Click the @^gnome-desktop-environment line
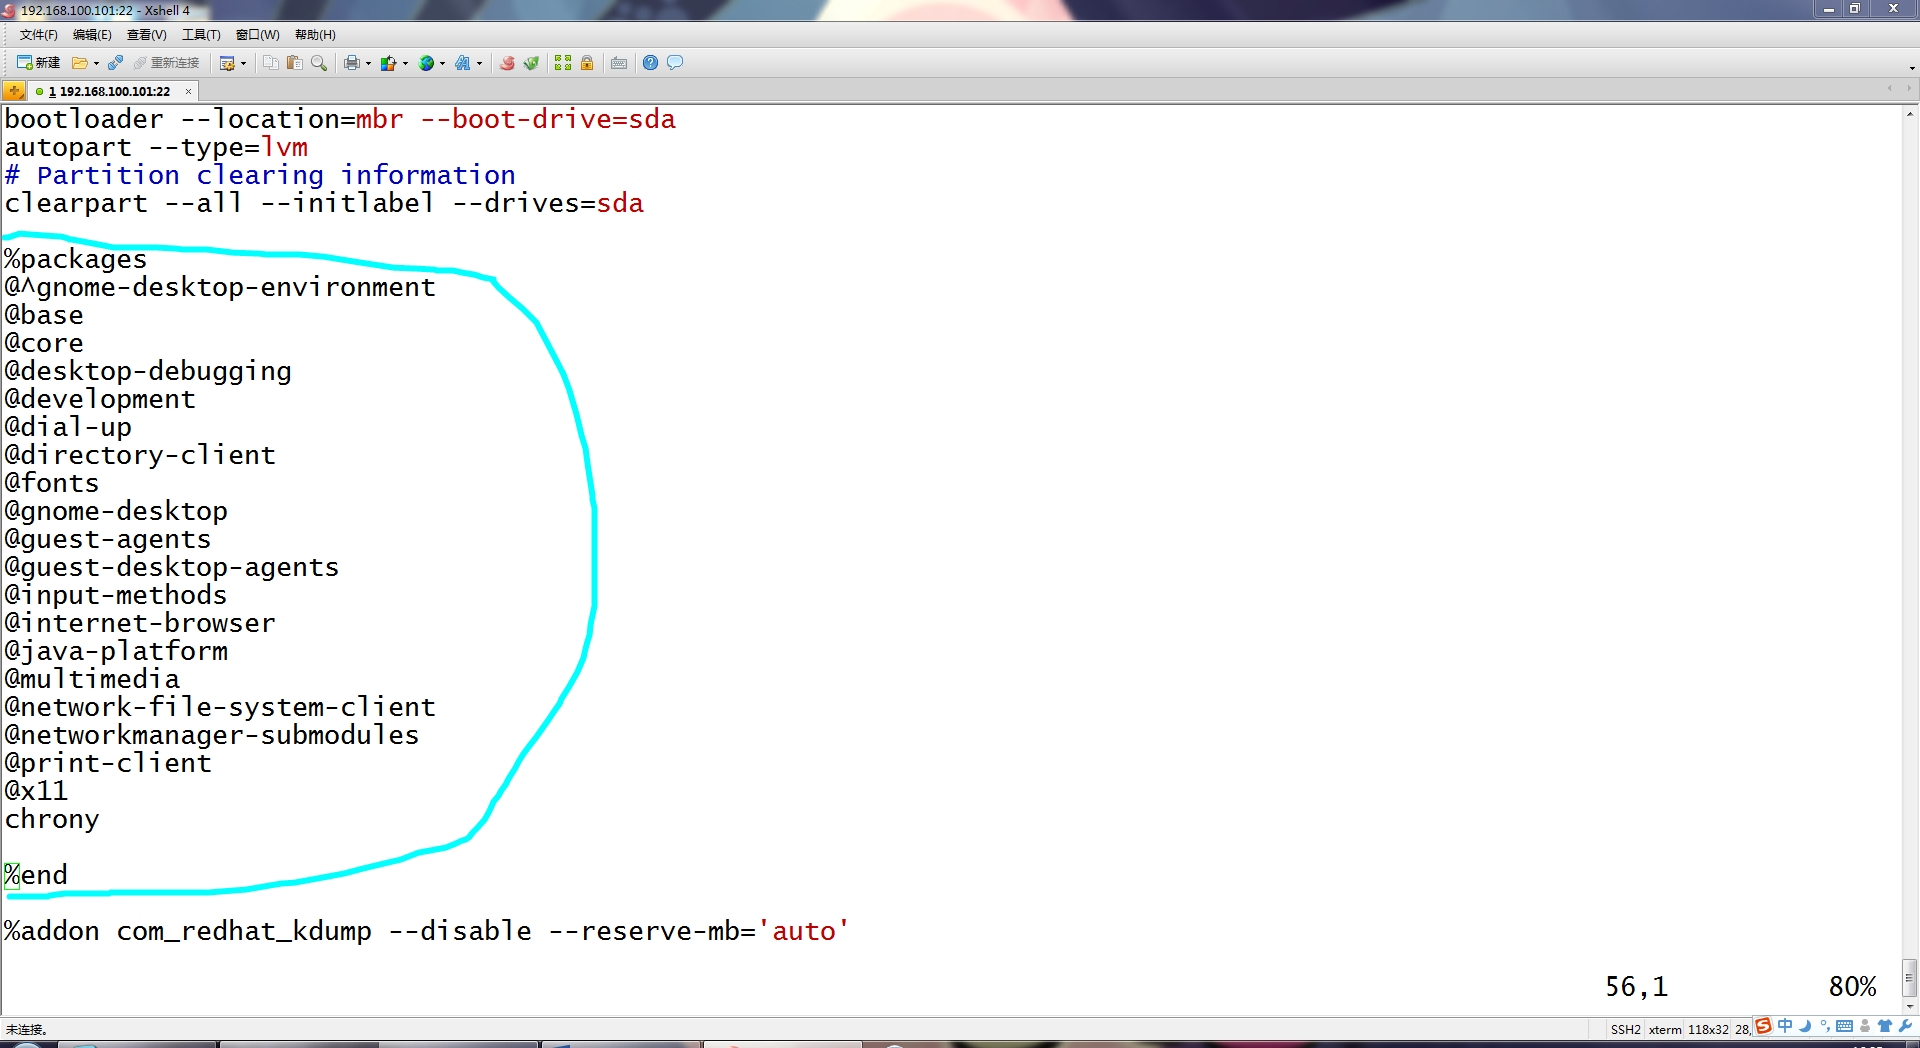The height and width of the screenshot is (1048, 1920). (x=220, y=287)
